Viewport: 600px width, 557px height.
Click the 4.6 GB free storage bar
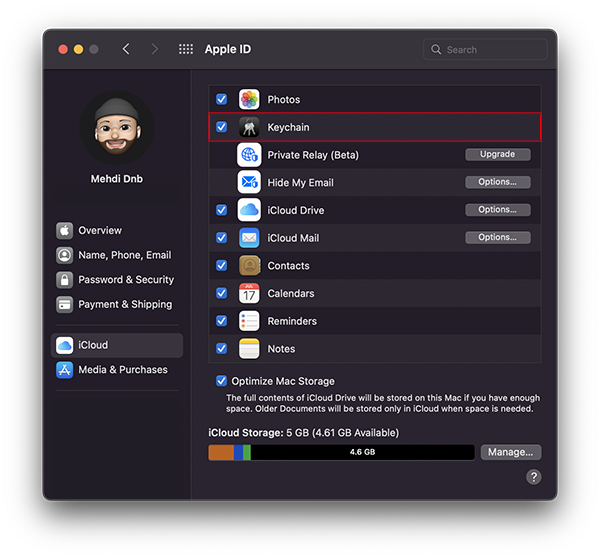[x=362, y=452]
